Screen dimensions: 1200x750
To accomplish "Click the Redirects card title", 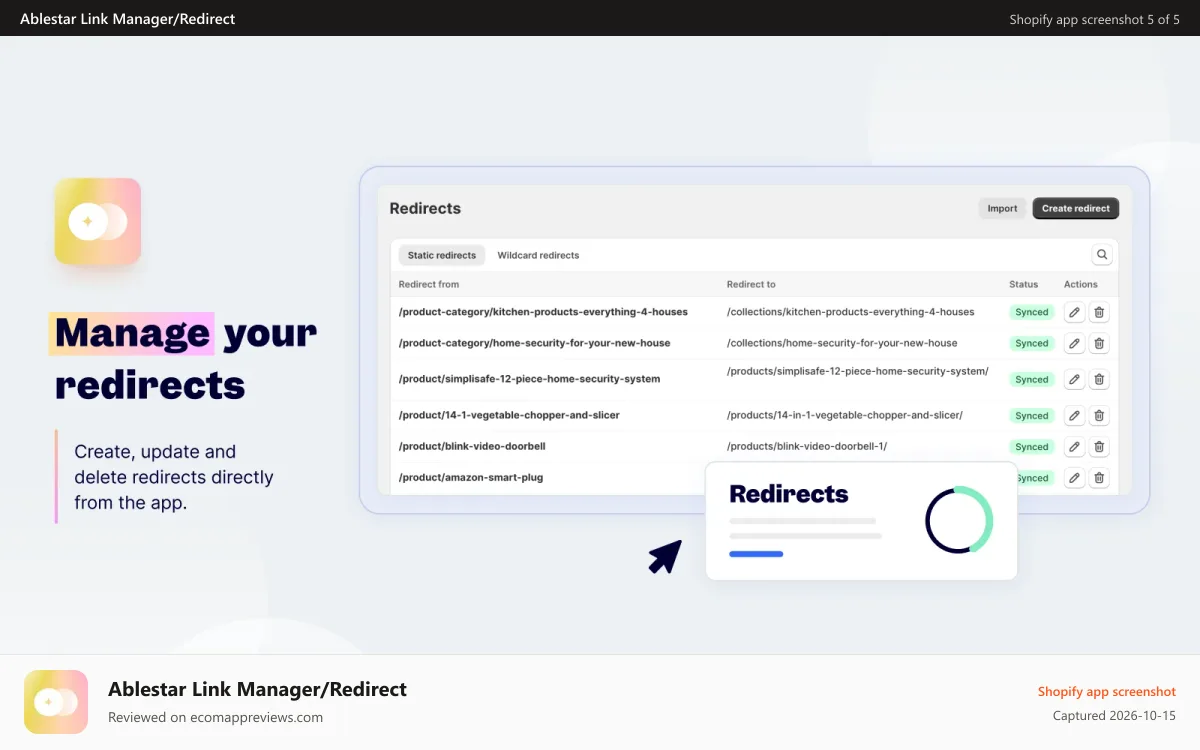I will 789,494.
